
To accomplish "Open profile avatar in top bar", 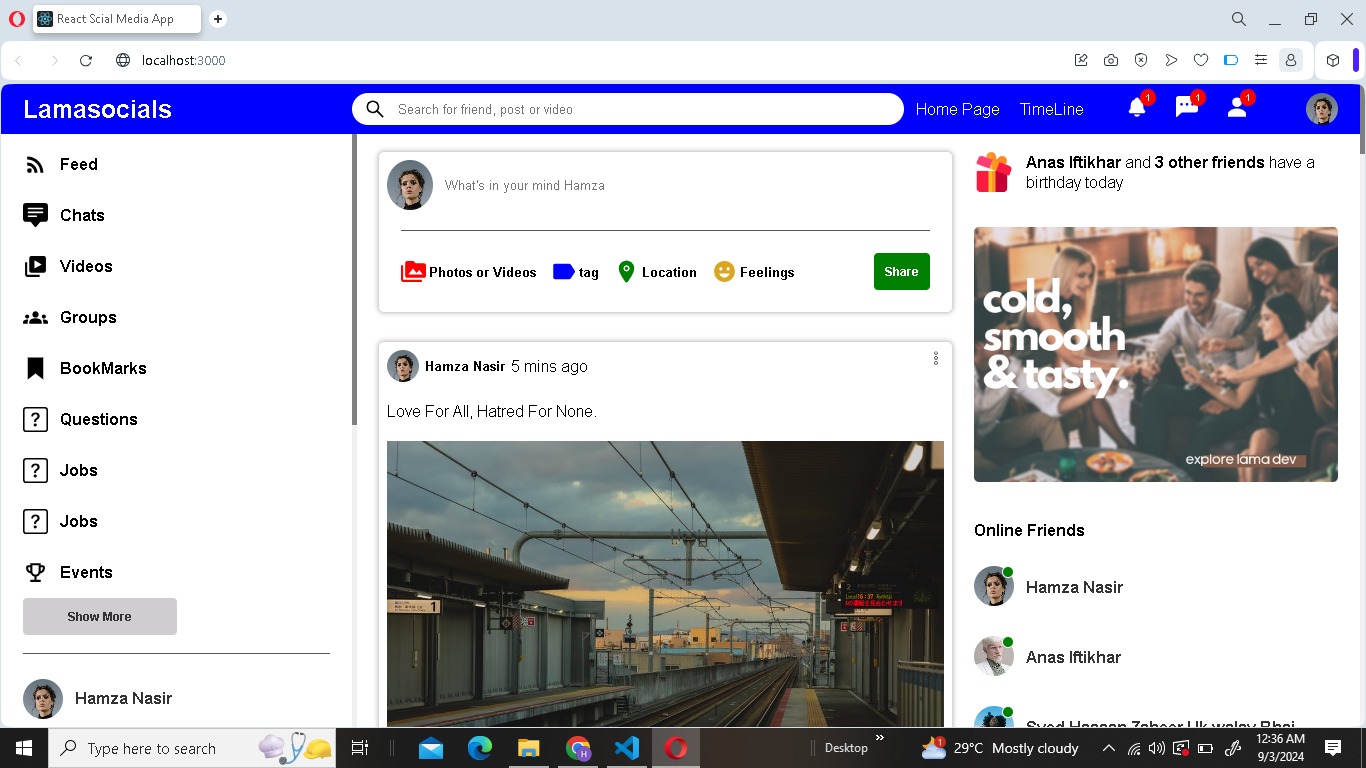I will click(x=1322, y=109).
